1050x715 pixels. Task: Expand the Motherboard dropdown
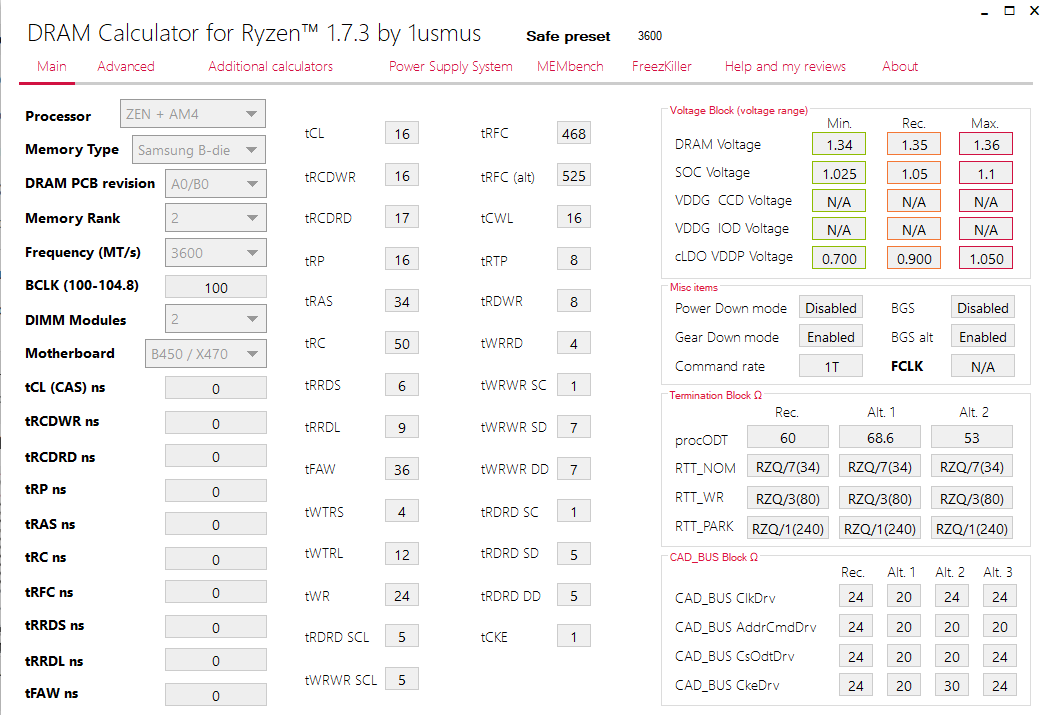(206, 354)
